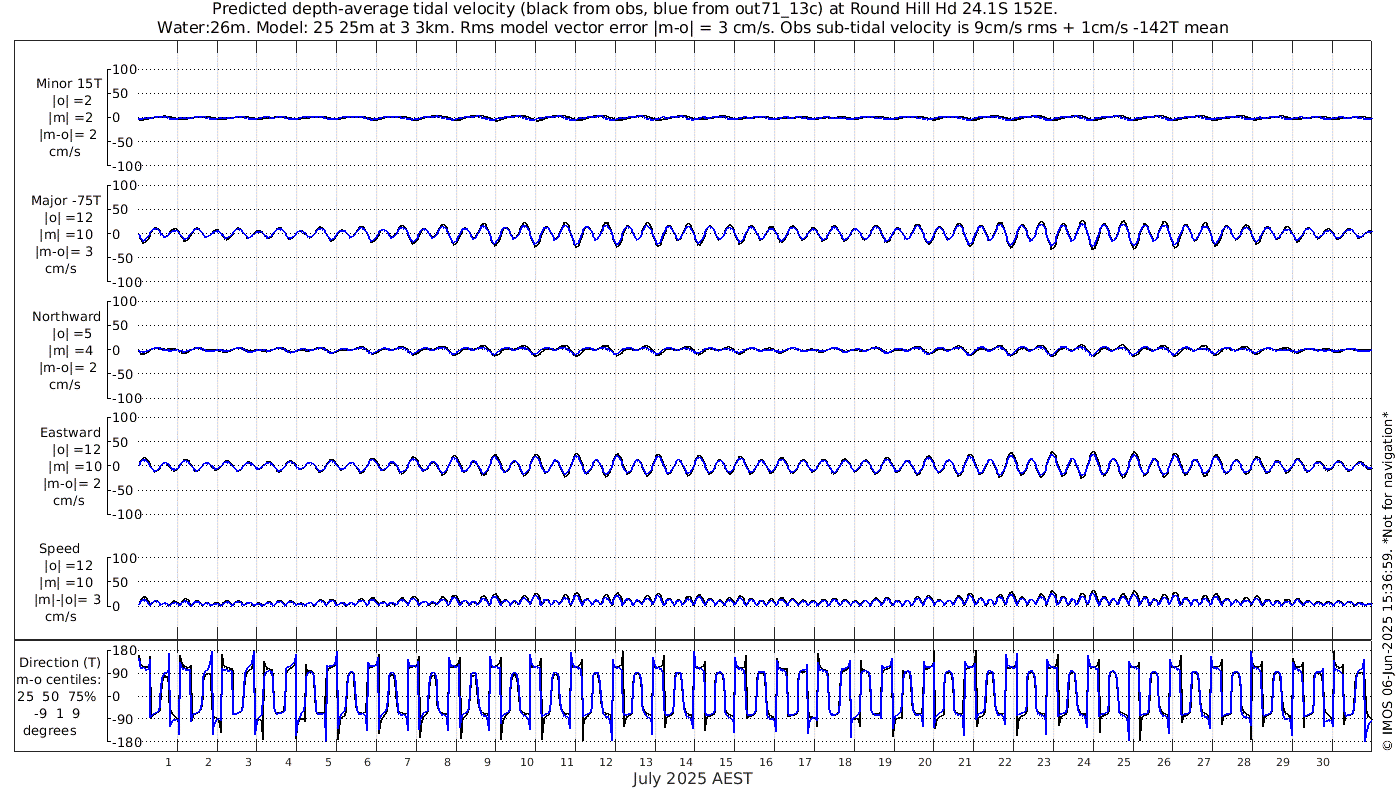Click the 100 tick label in Speed panel
This screenshot has width=1400, height=800.
[x=123, y=558]
